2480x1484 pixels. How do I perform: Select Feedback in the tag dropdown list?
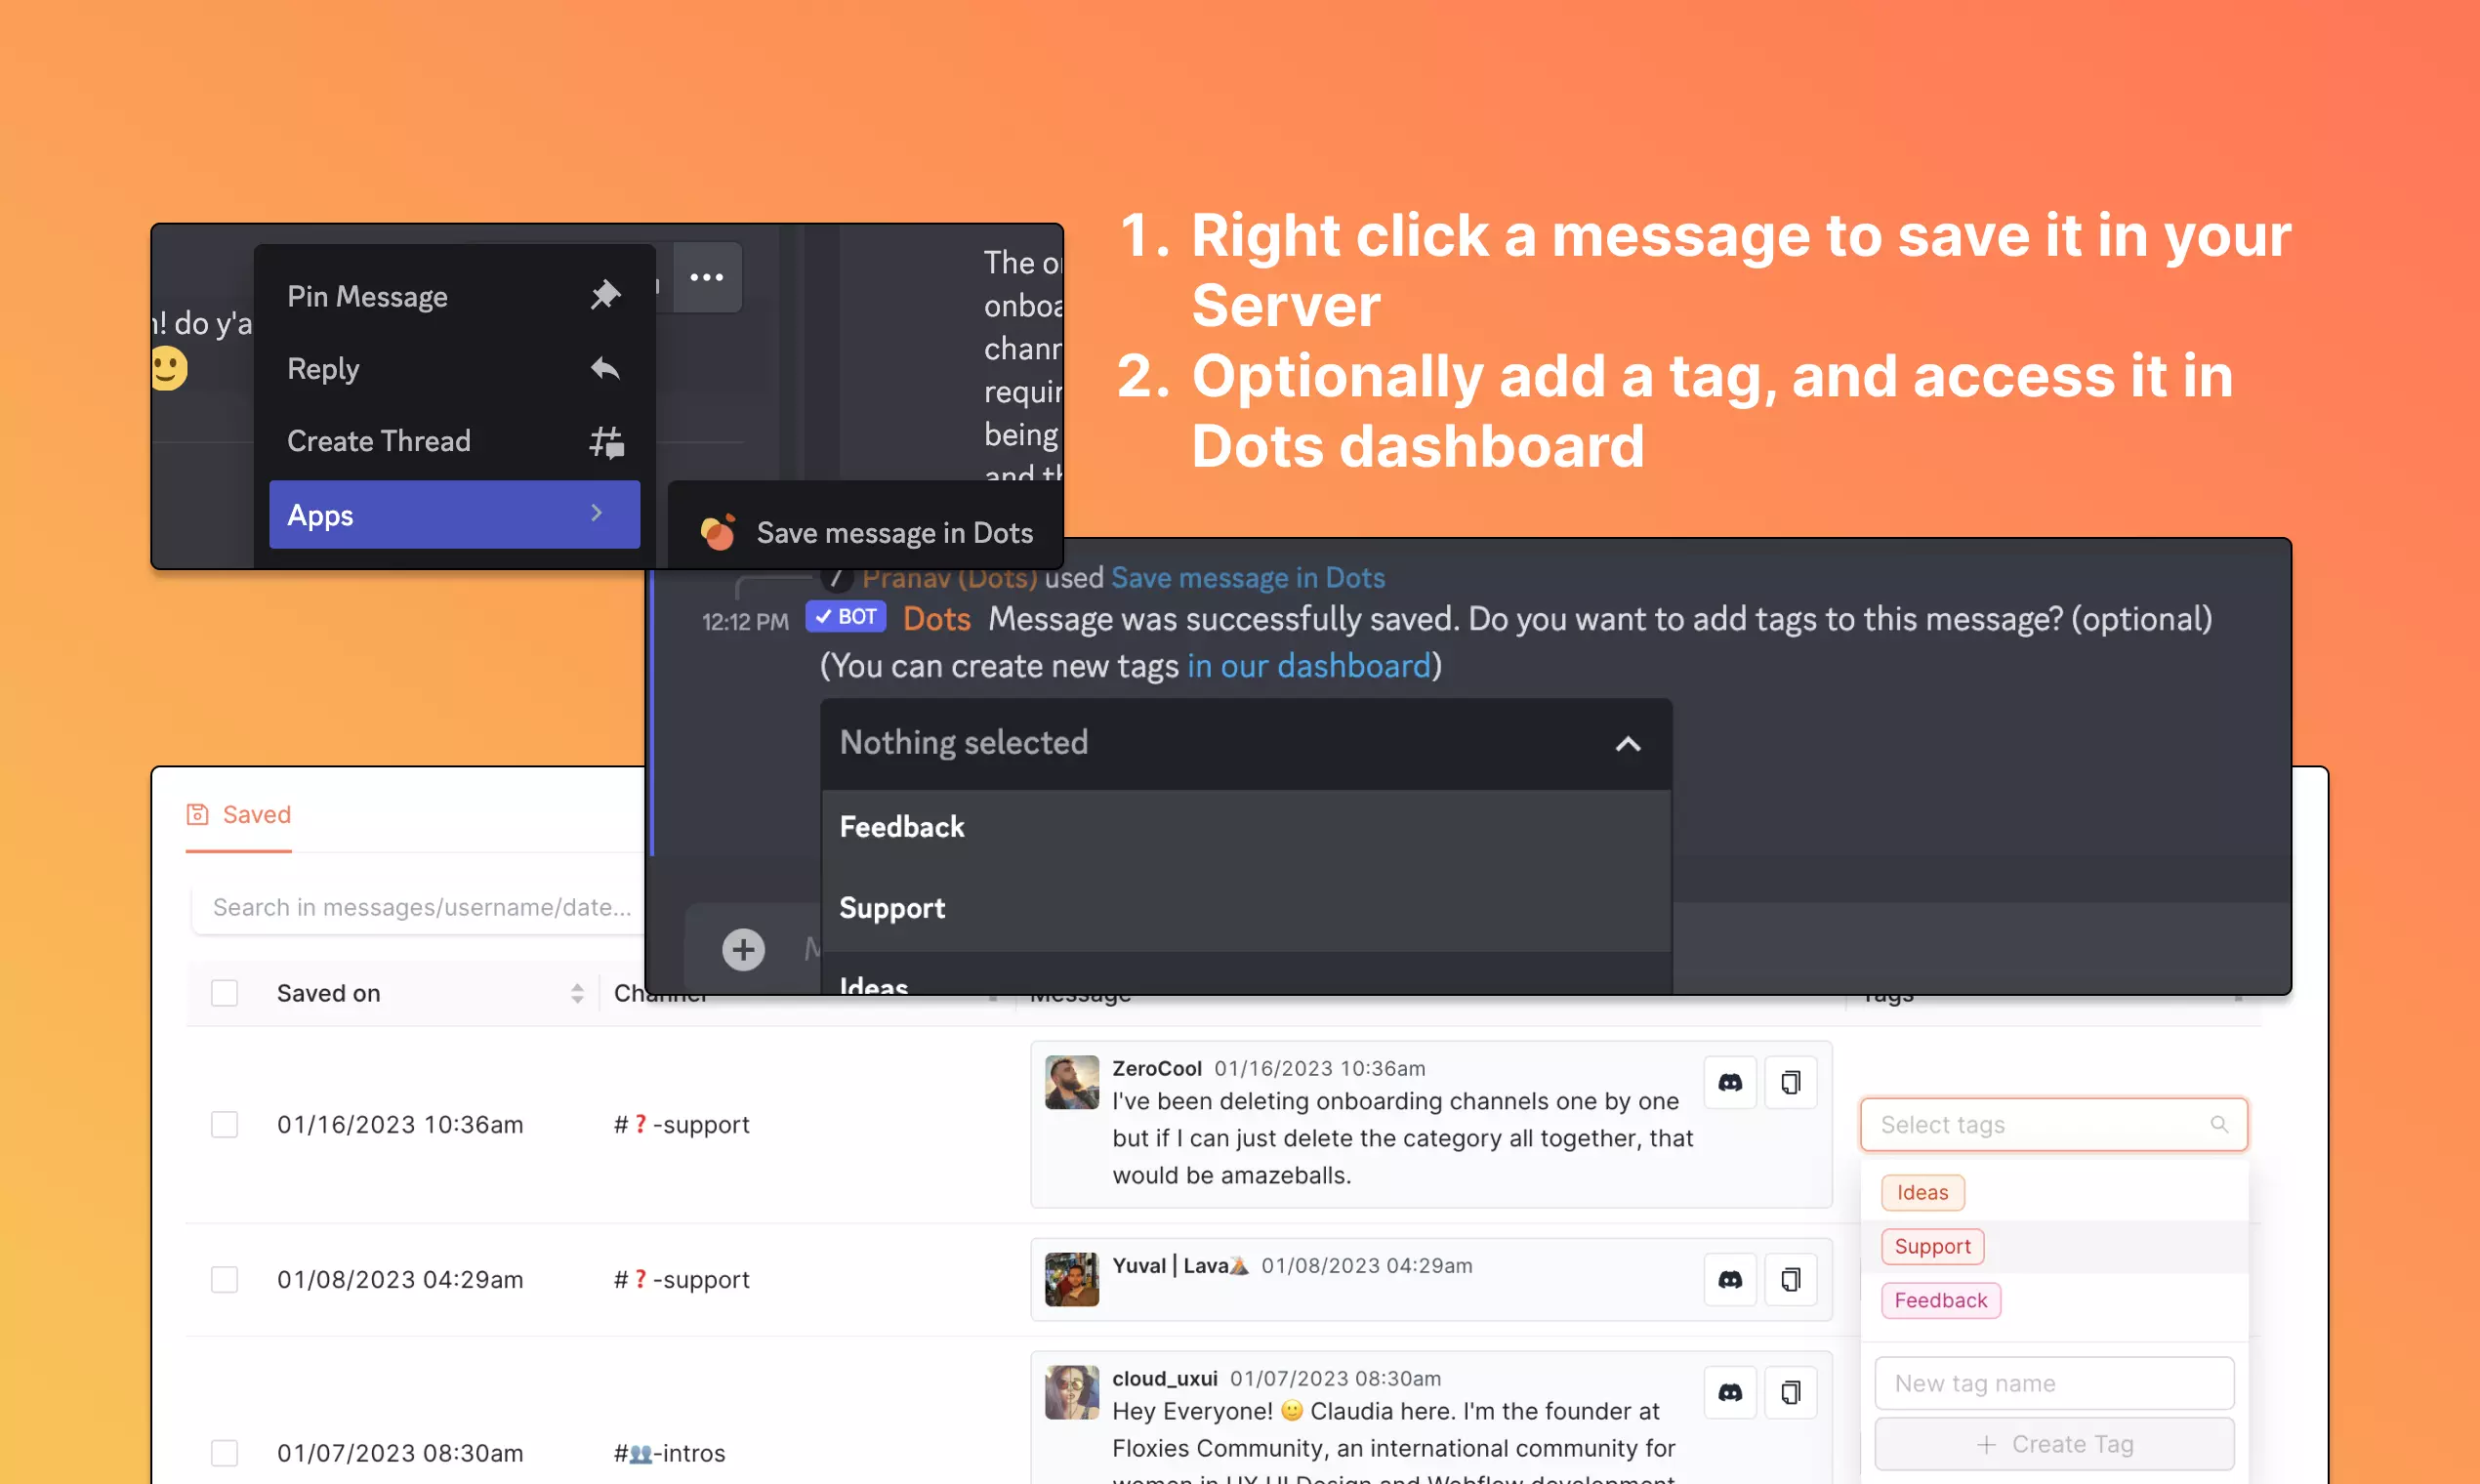1246,827
